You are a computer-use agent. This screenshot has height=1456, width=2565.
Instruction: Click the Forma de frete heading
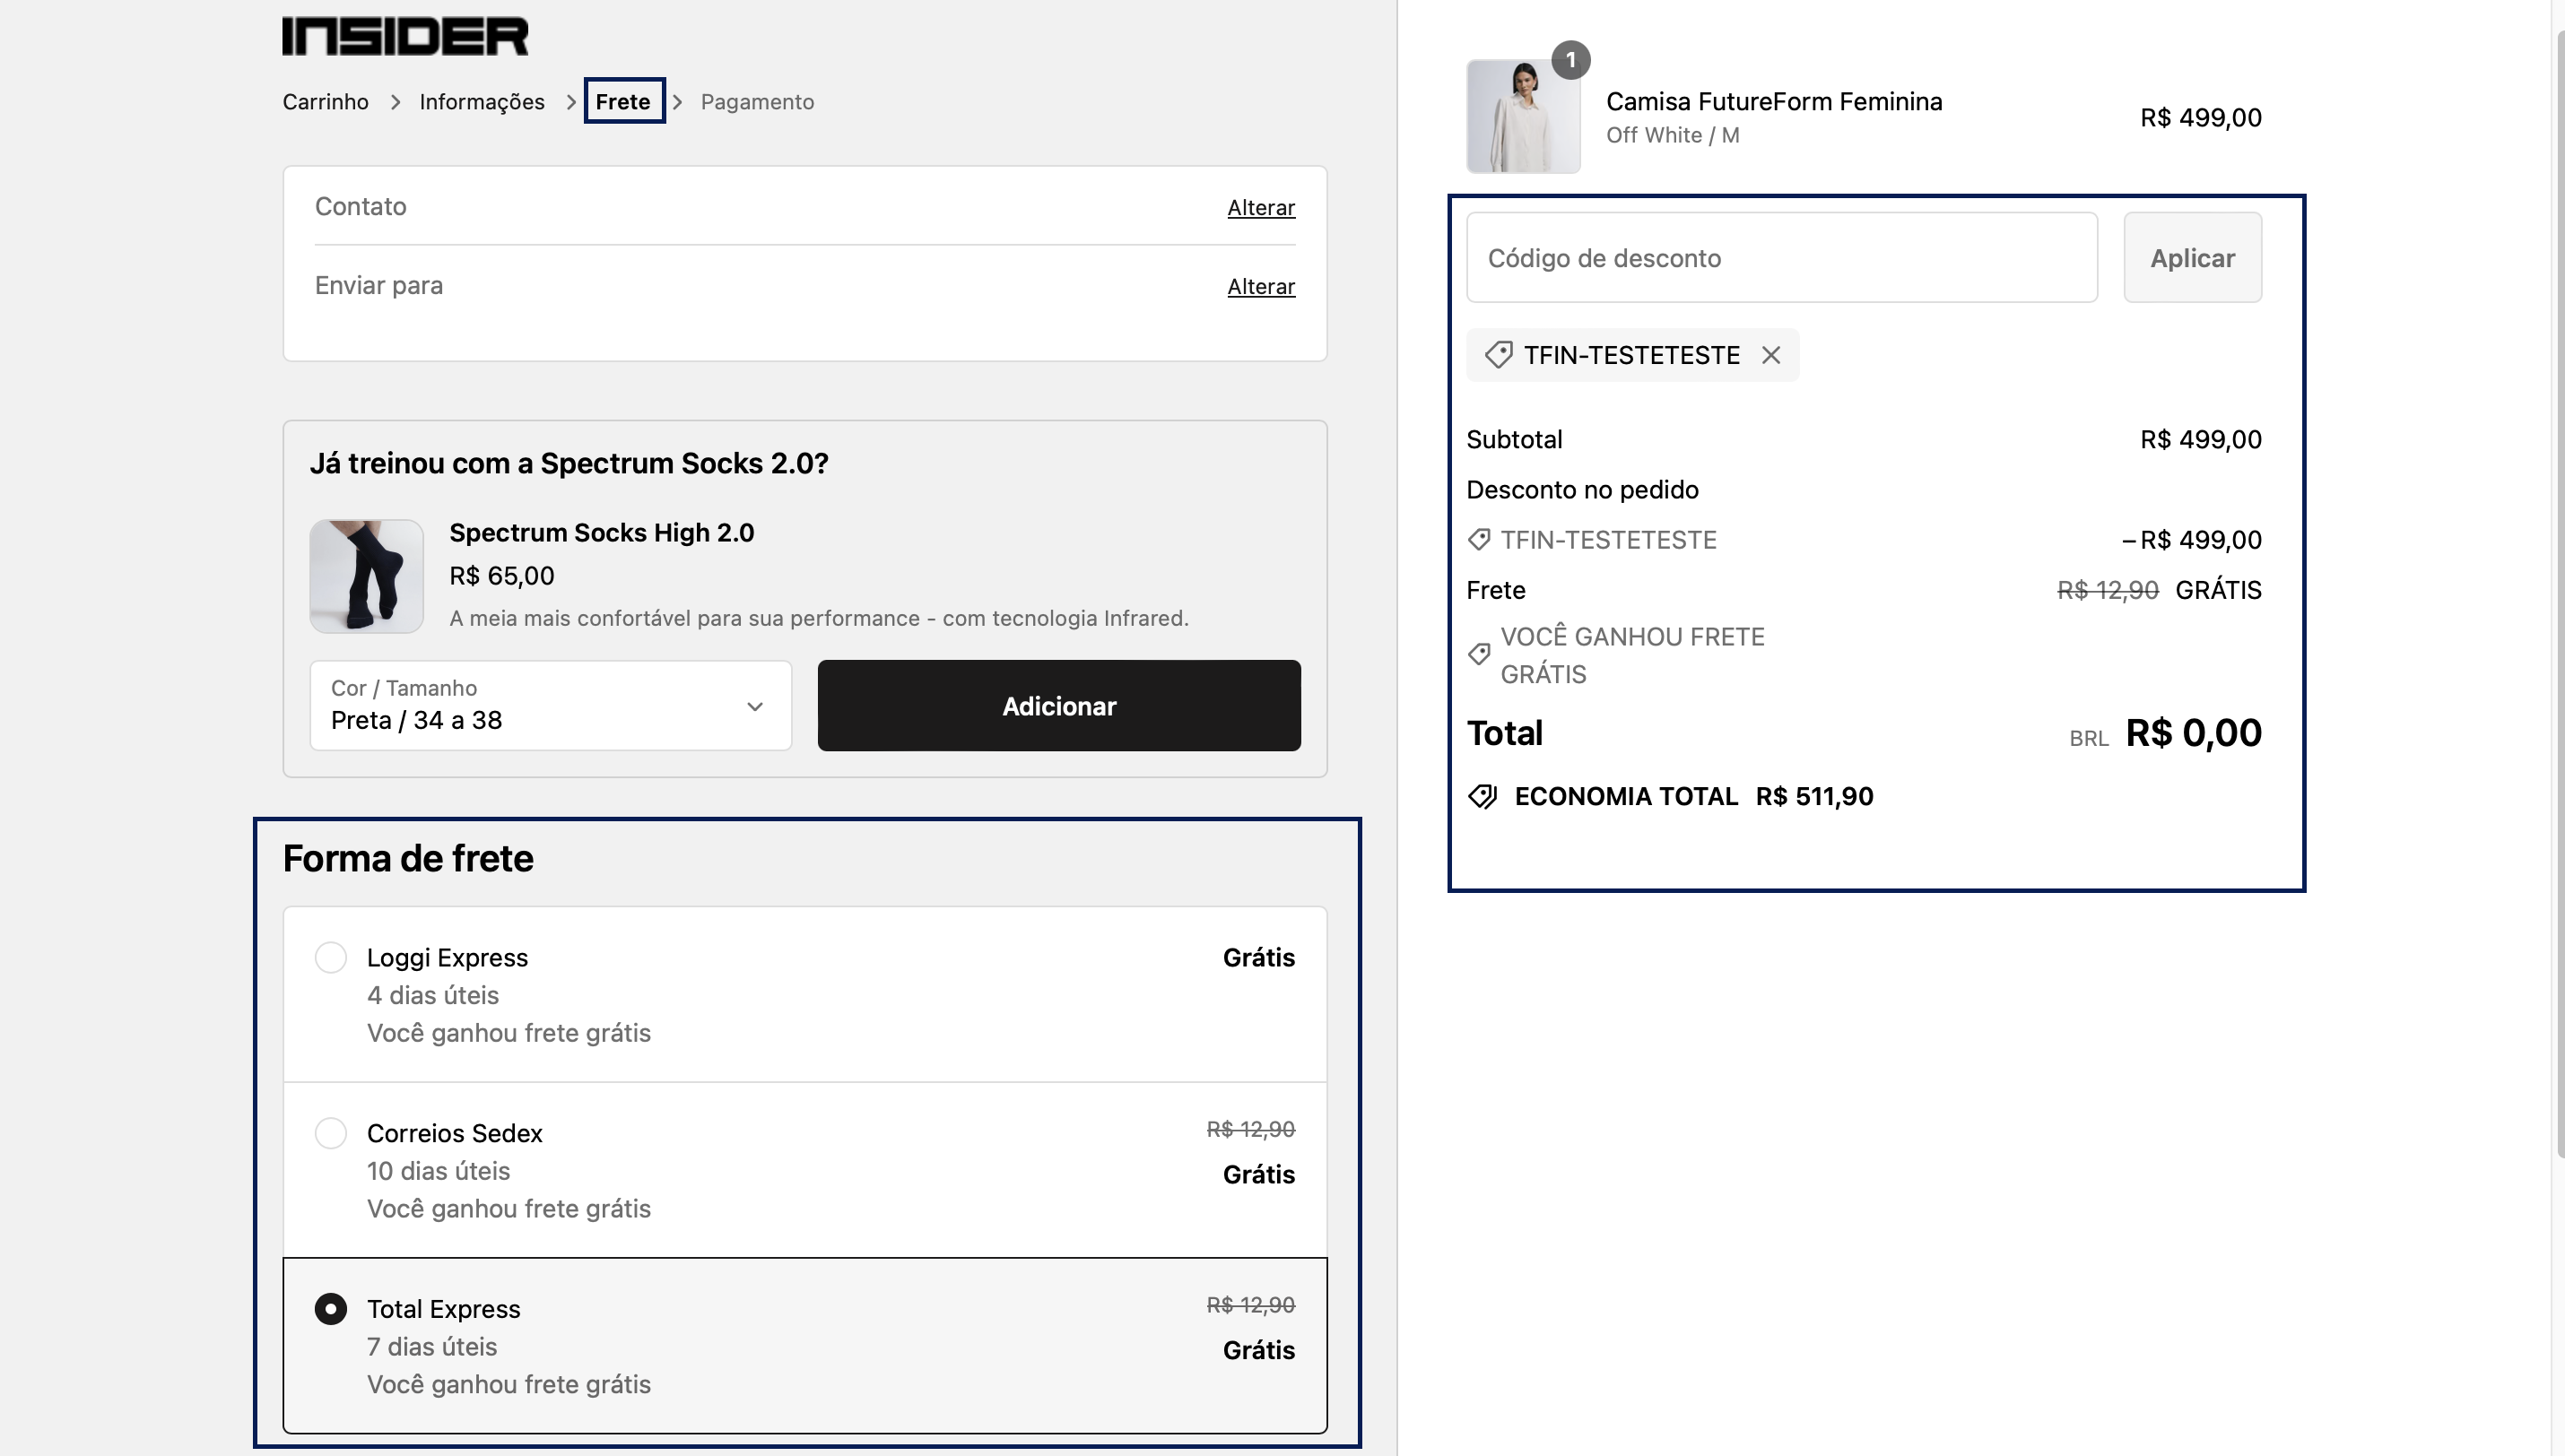tap(408, 859)
